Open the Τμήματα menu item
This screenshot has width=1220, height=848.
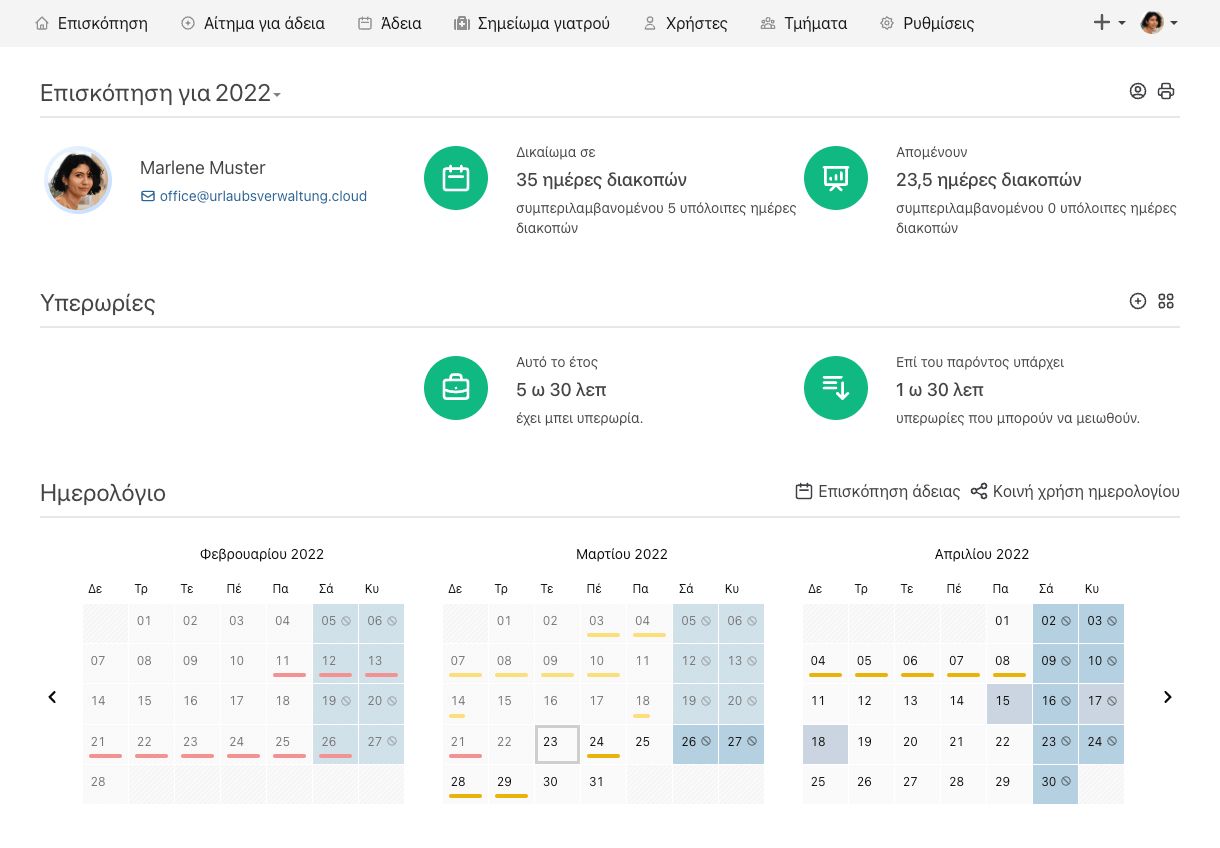tap(803, 23)
